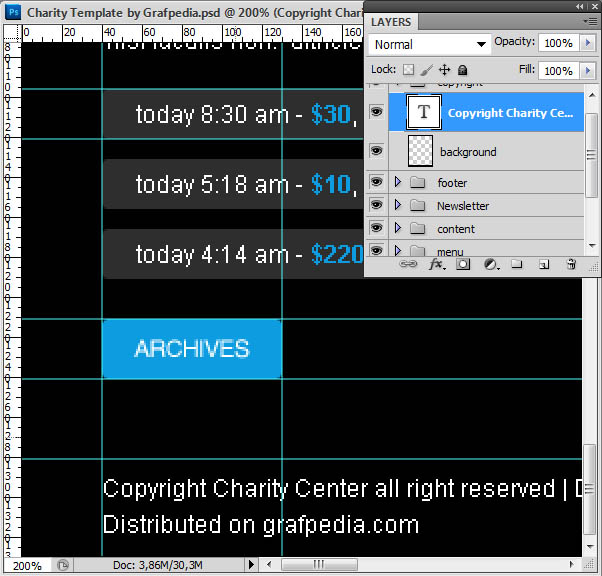Select the background layer name

[468, 152]
